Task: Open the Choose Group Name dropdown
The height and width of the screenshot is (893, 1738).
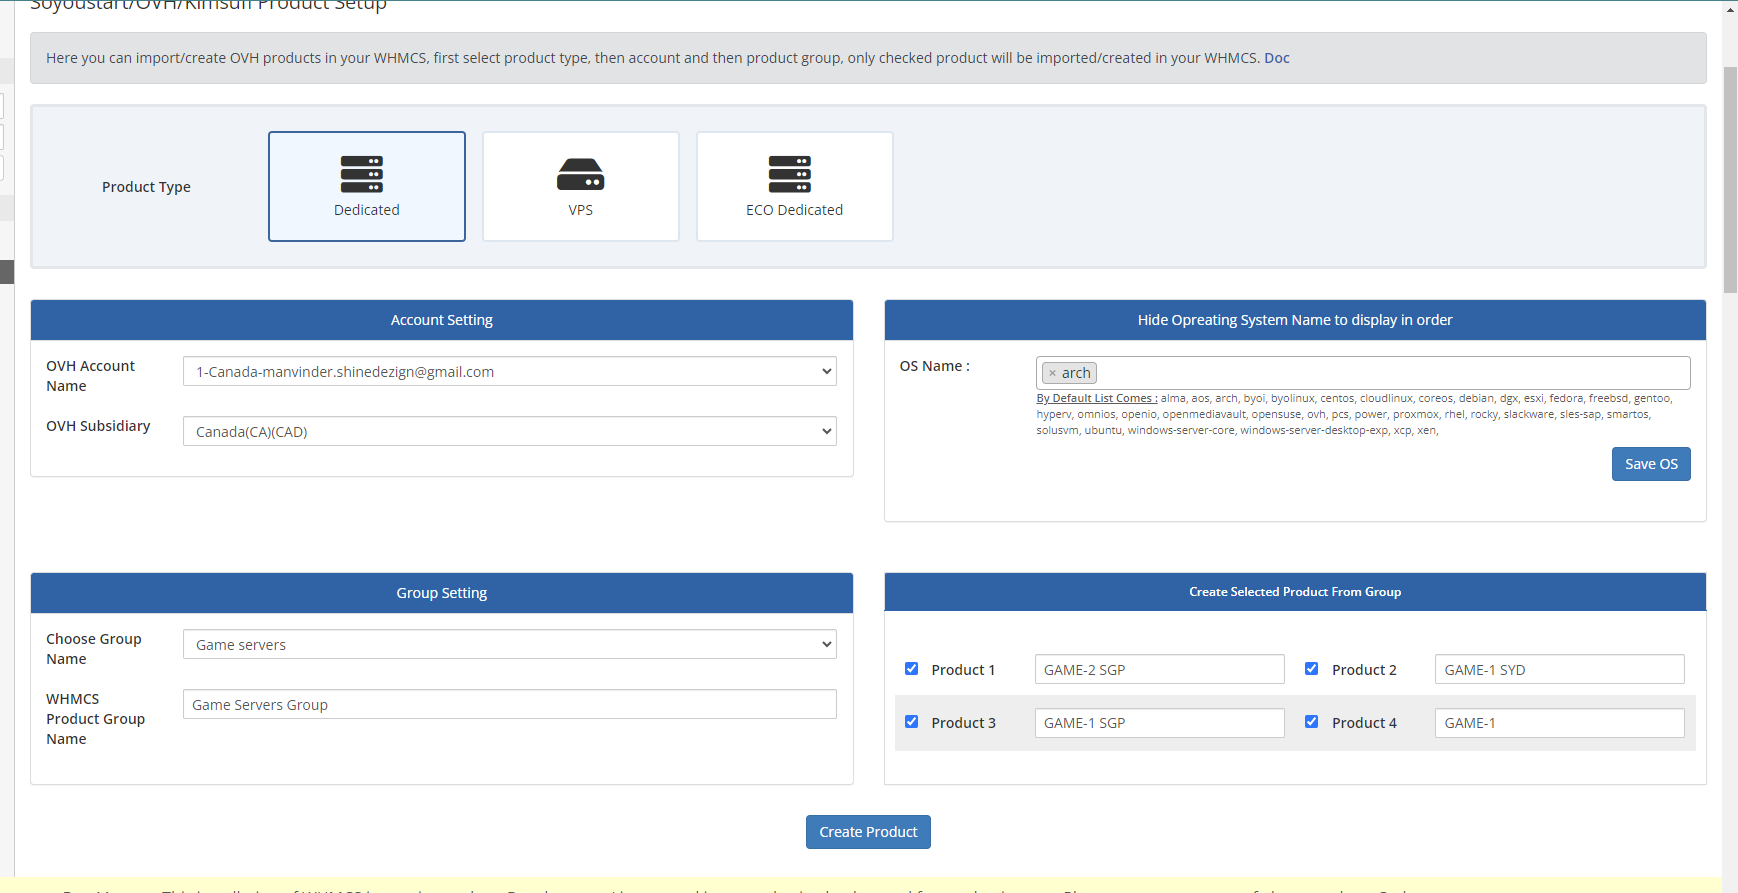Action: click(510, 645)
